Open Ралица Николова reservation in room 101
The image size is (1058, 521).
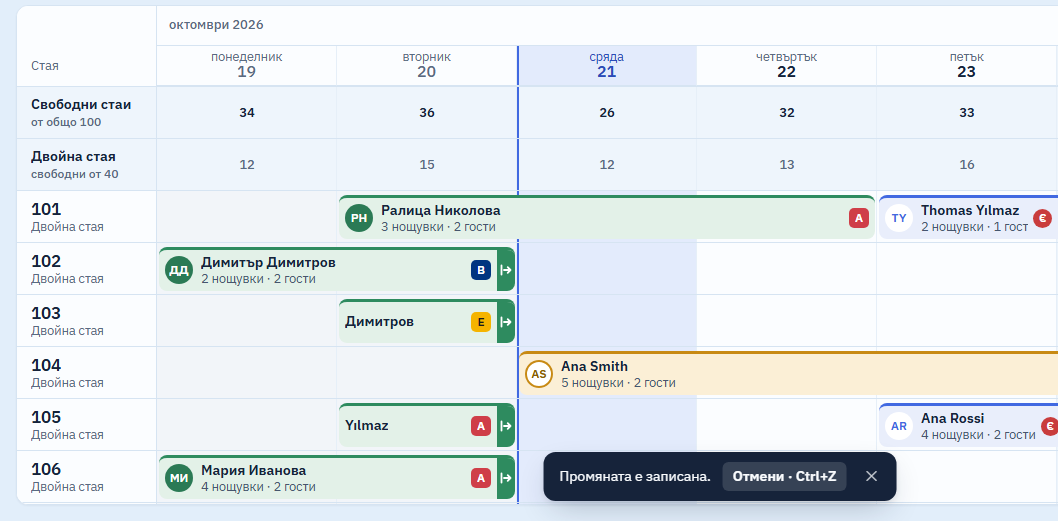(607, 217)
